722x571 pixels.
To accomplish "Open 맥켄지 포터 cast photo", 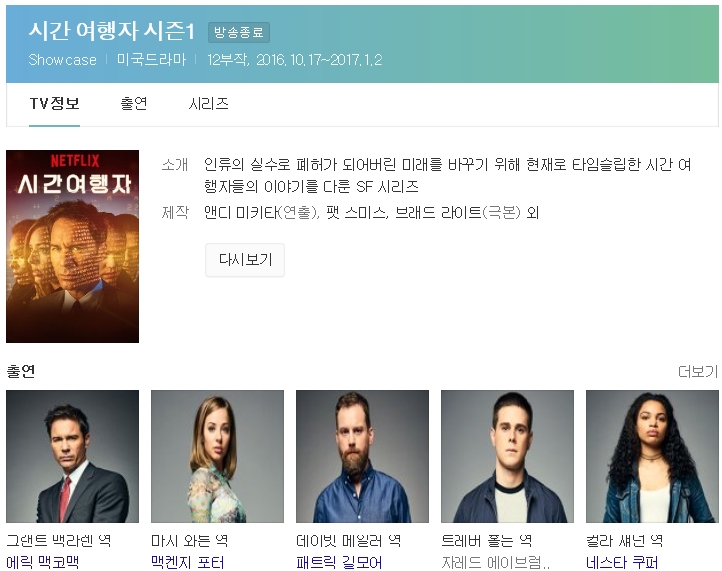I will click(x=217, y=456).
